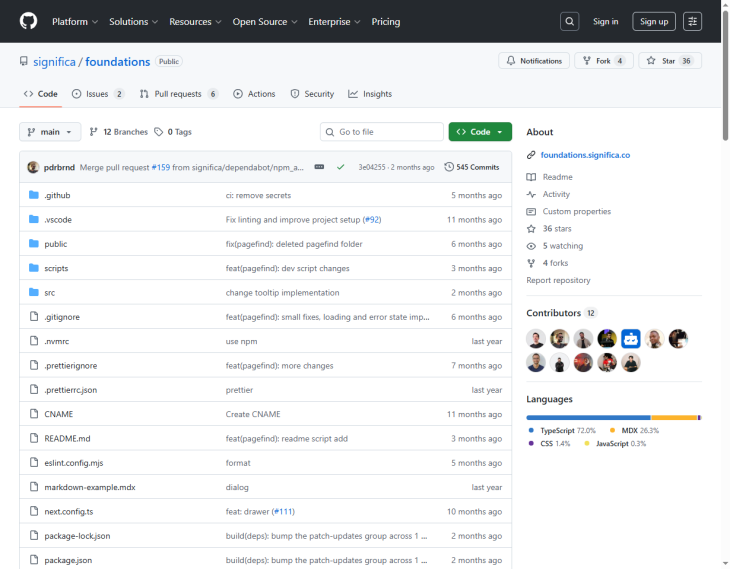Expand the green Code dropdown button
This screenshot has width=730, height=569.
(x=480, y=132)
